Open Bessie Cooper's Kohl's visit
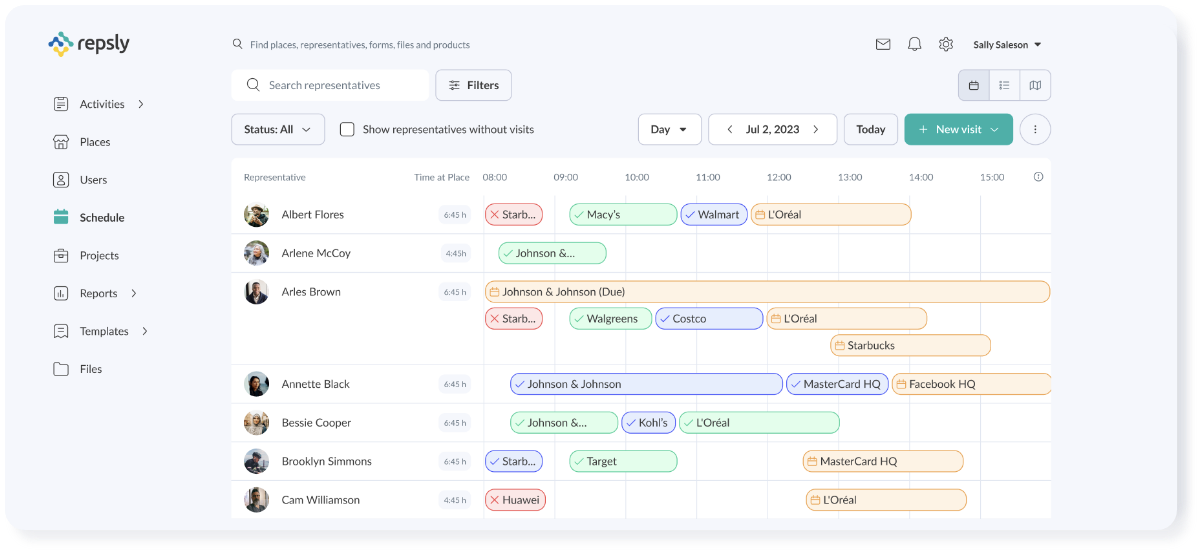This screenshot has width=1202, height=555. click(649, 423)
